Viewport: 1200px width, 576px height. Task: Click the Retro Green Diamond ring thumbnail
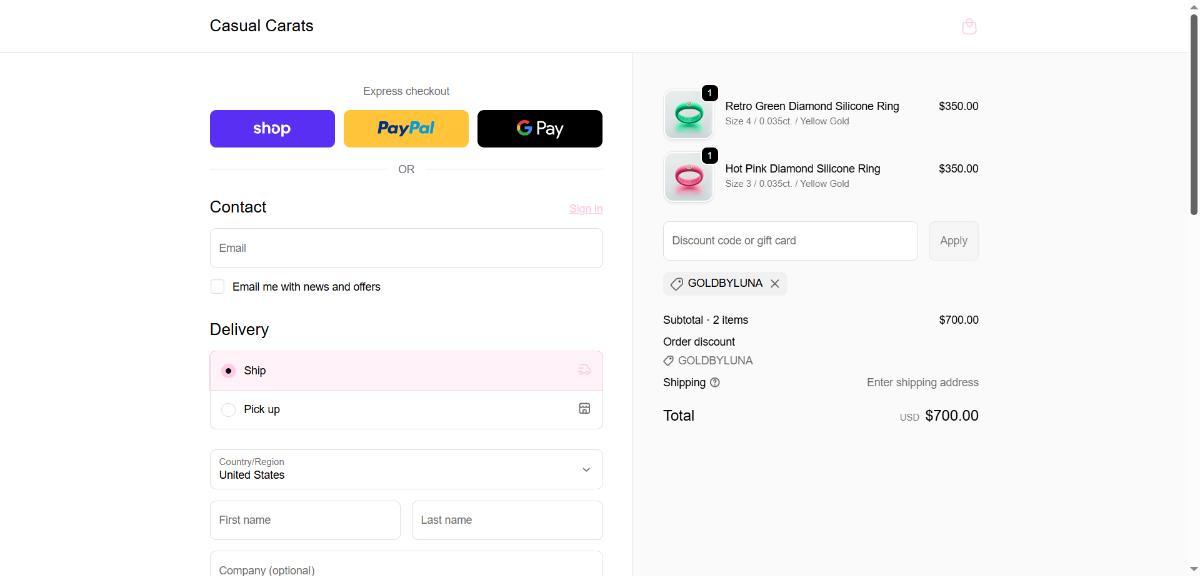688,114
